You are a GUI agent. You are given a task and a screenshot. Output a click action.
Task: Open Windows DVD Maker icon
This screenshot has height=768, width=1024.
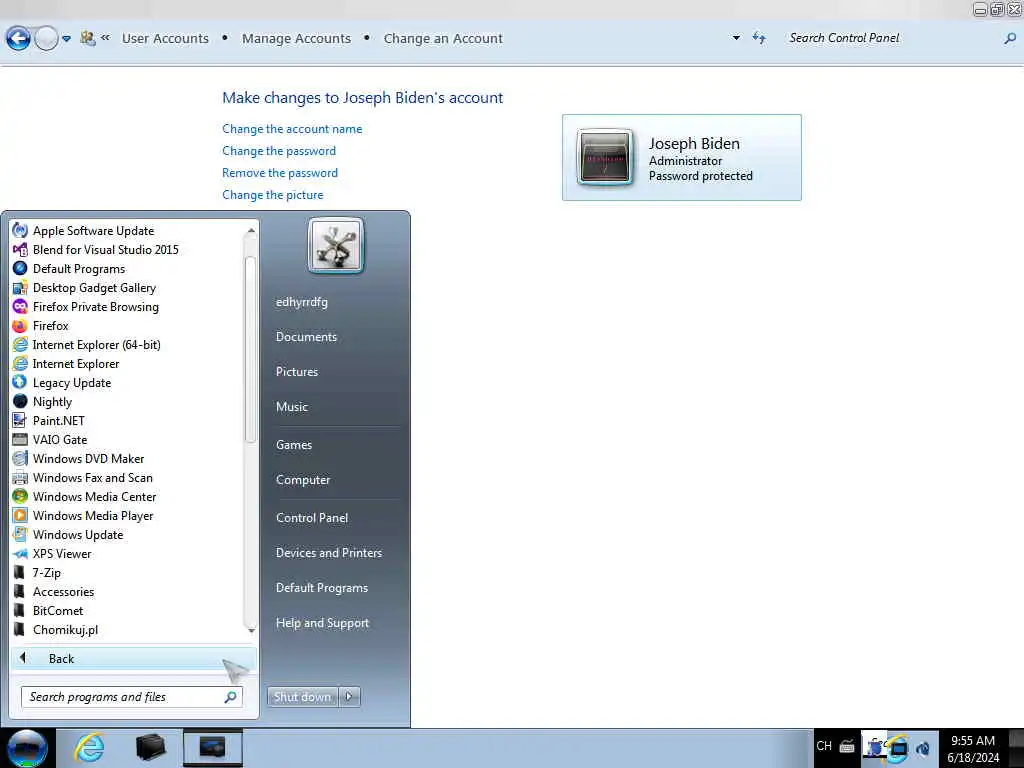coord(20,458)
